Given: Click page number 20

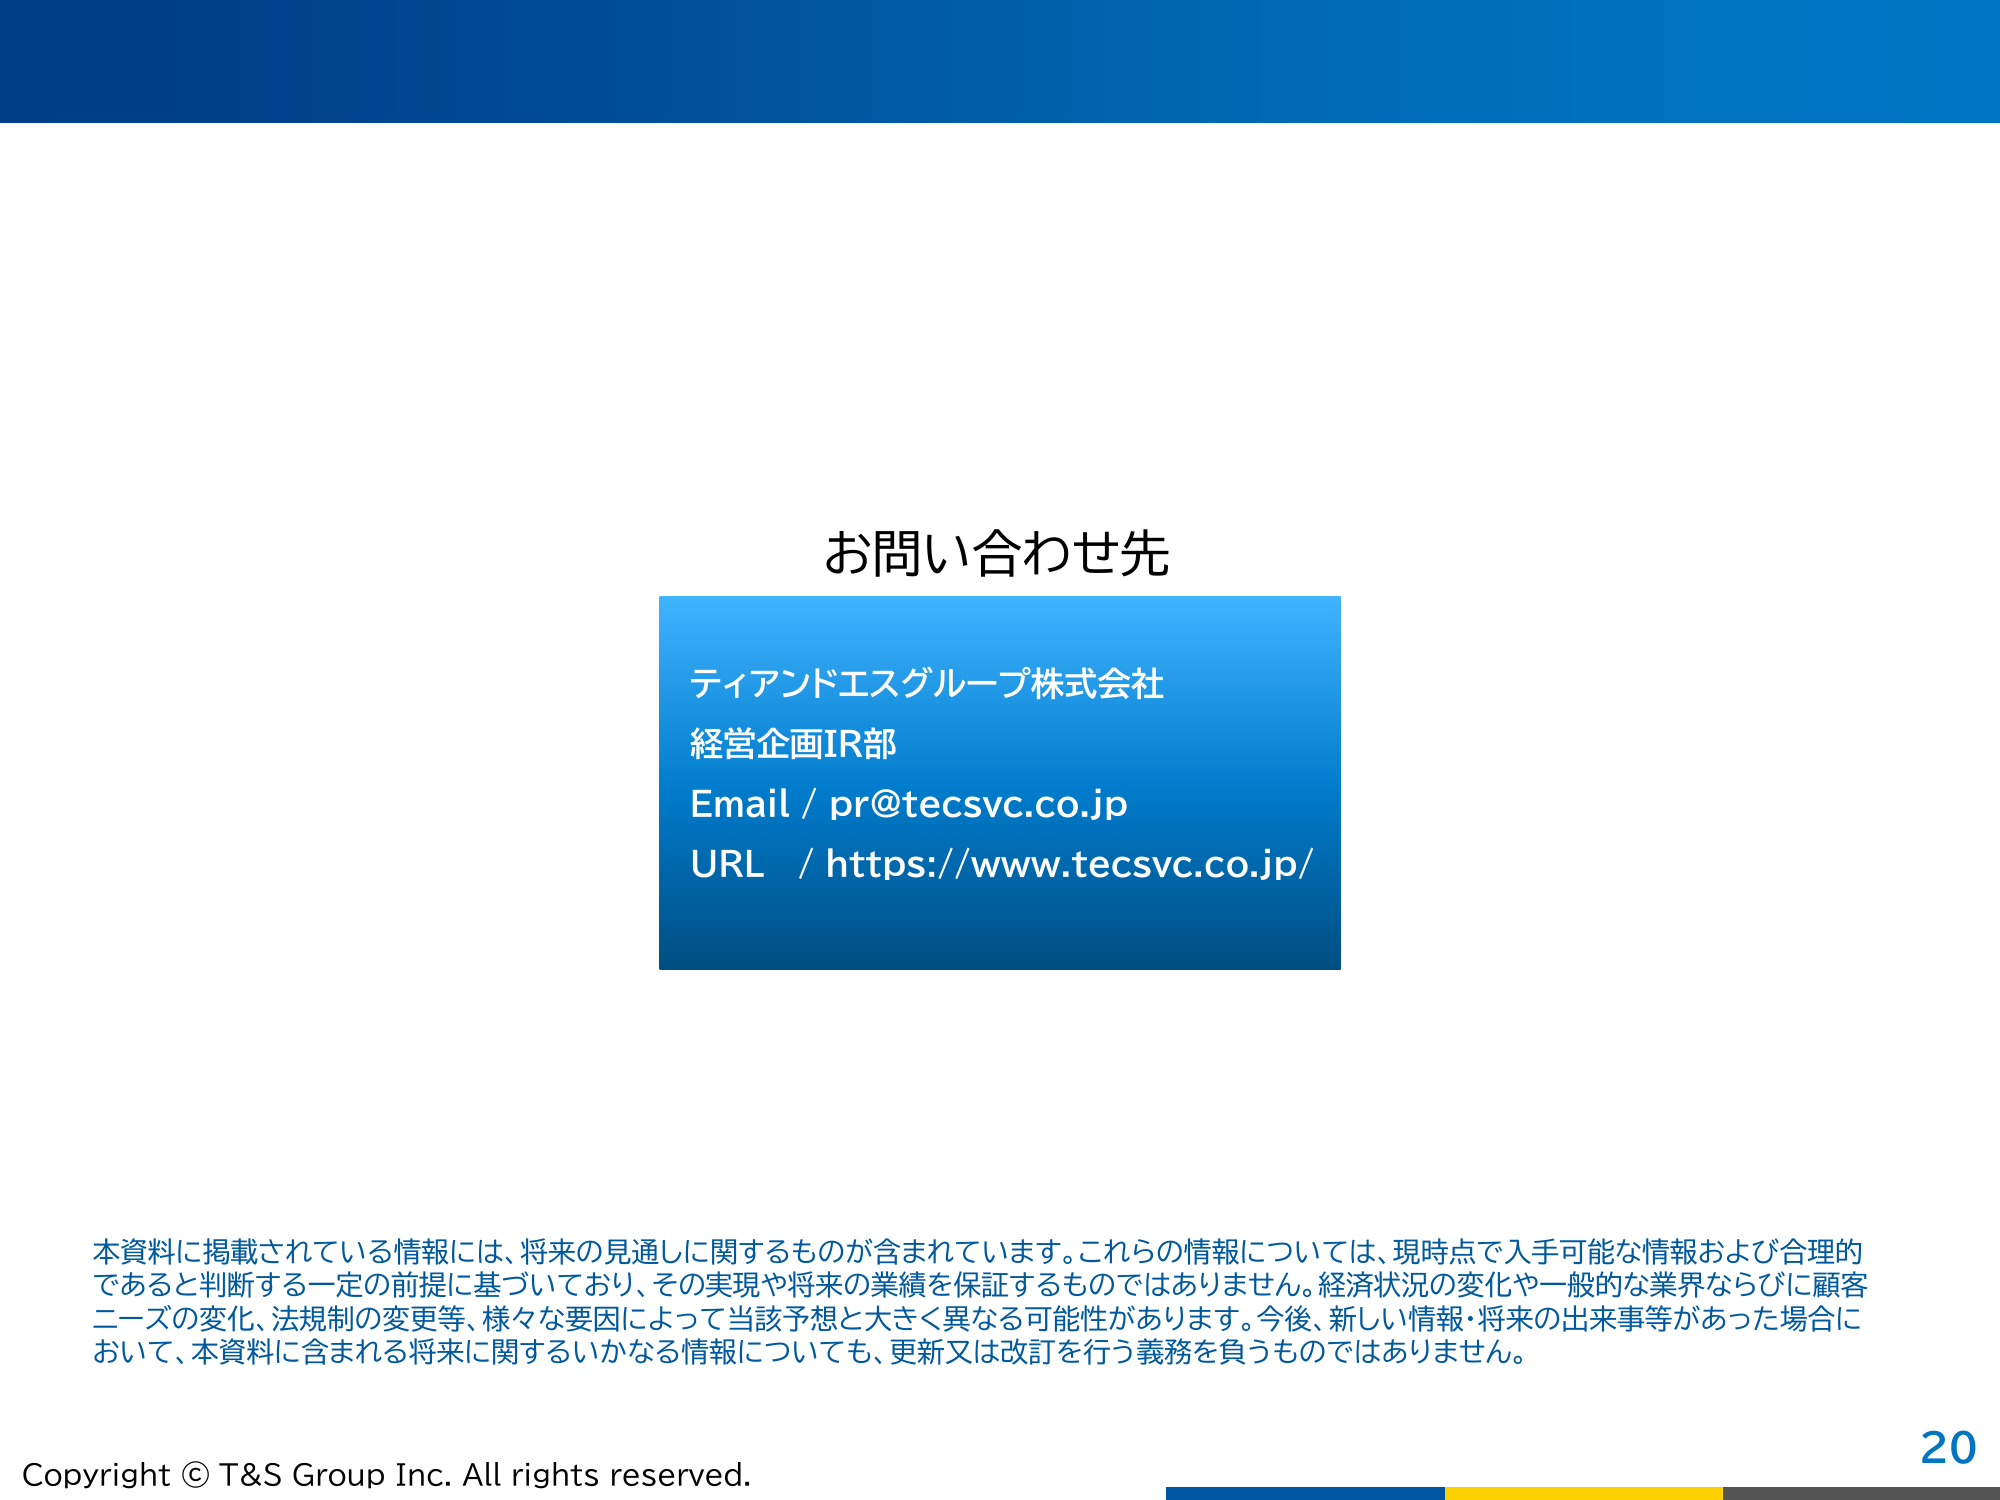Looking at the screenshot, I should [1947, 1447].
